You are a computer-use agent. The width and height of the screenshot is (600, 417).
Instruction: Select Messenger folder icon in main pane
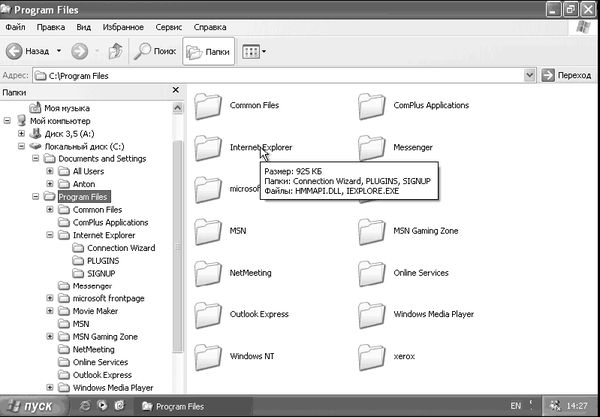372,148
